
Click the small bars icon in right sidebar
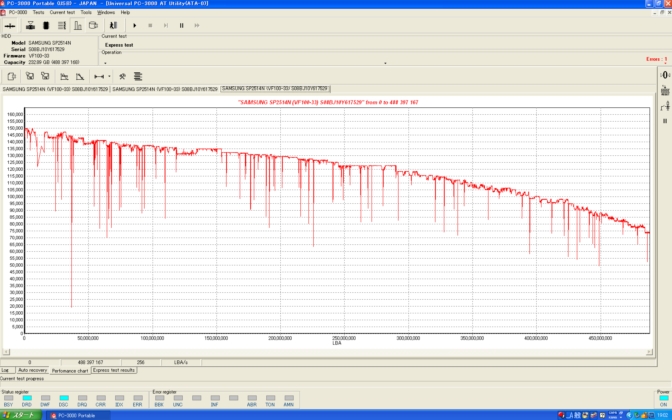[665, 121]
